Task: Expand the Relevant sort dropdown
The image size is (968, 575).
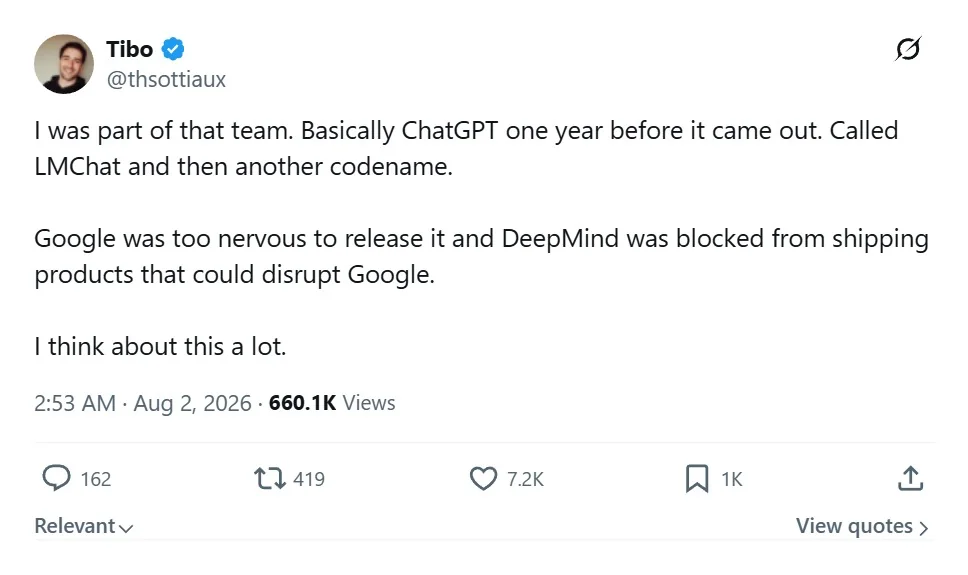Action: click(83, 526)
